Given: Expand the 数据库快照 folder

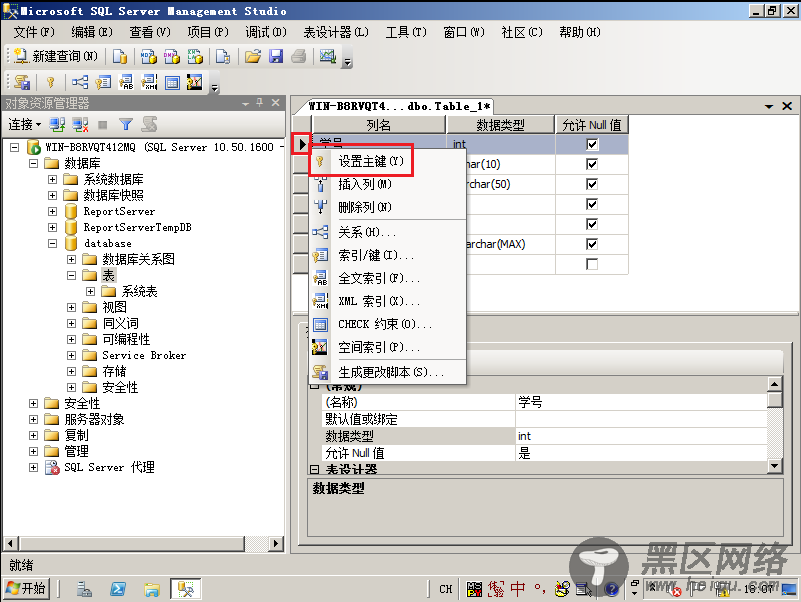Looking at the screenshot, I should [x=52, y=195].
